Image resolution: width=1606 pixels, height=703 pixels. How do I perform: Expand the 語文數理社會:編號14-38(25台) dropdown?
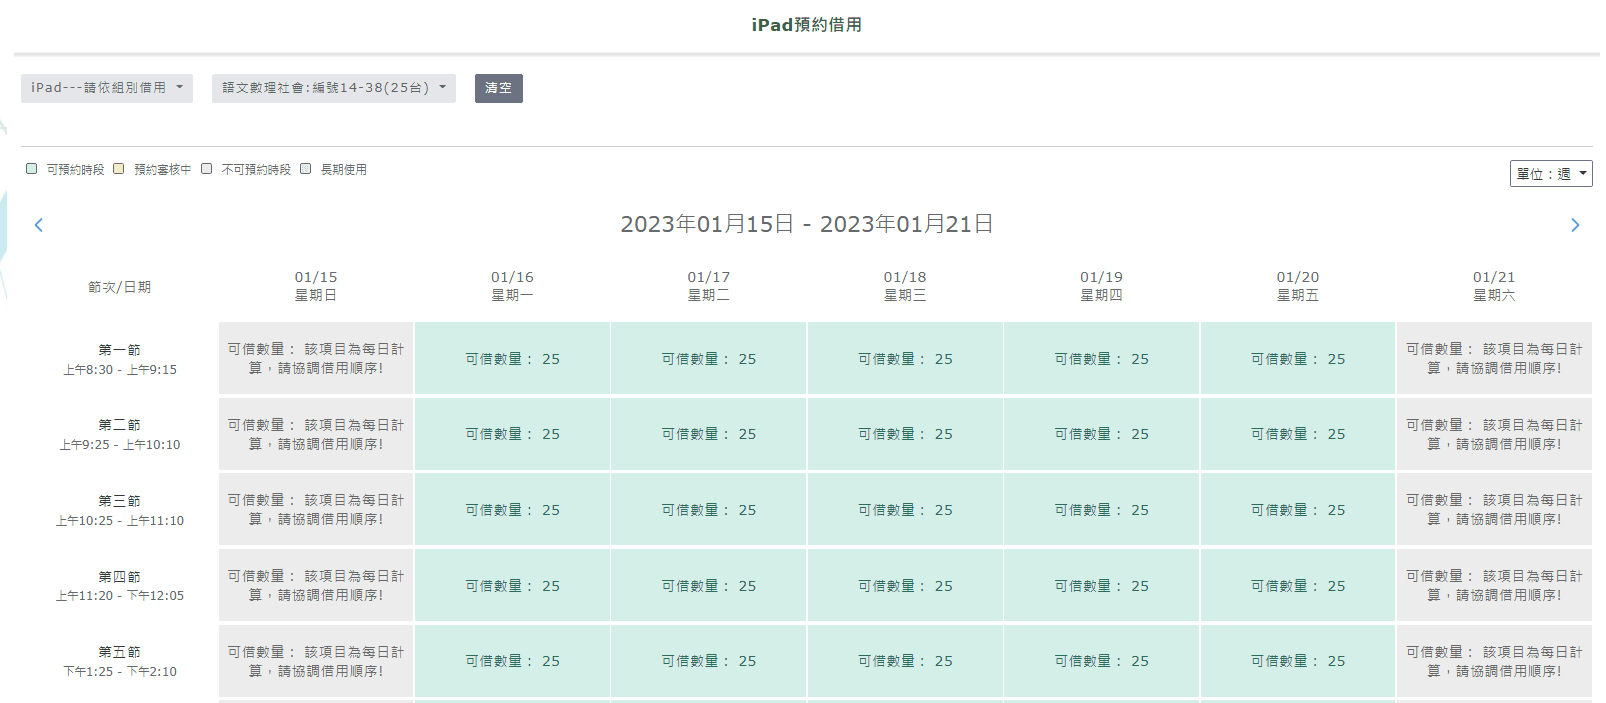pos(334,88)
